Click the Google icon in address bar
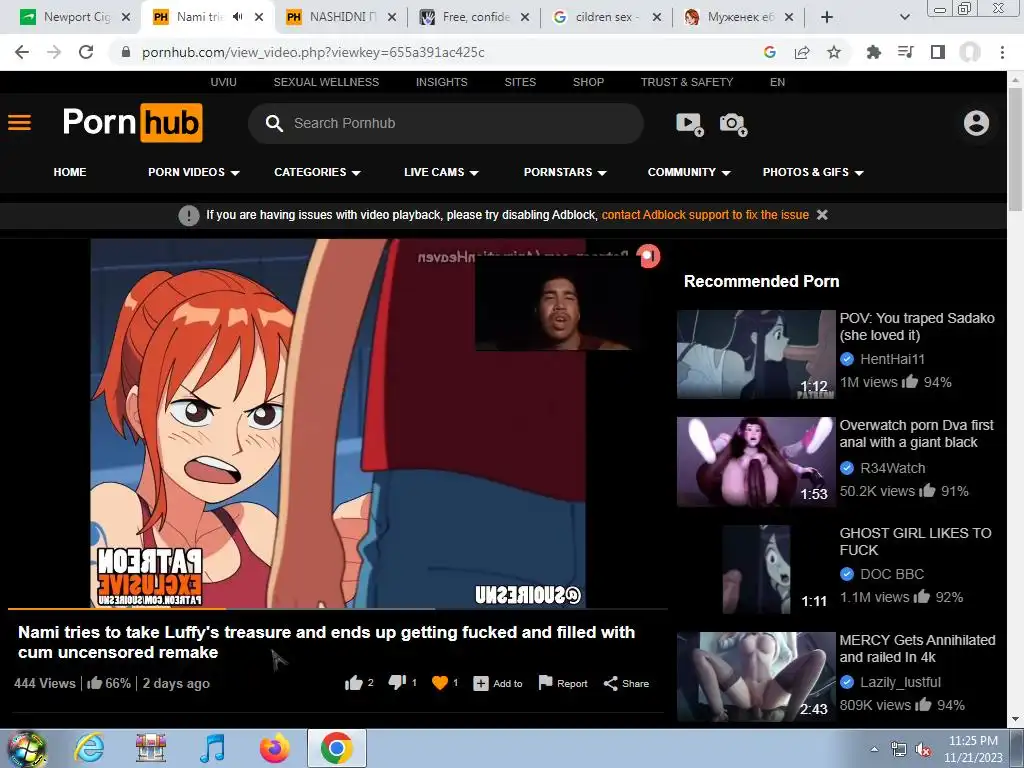 (x=770, y=52)
